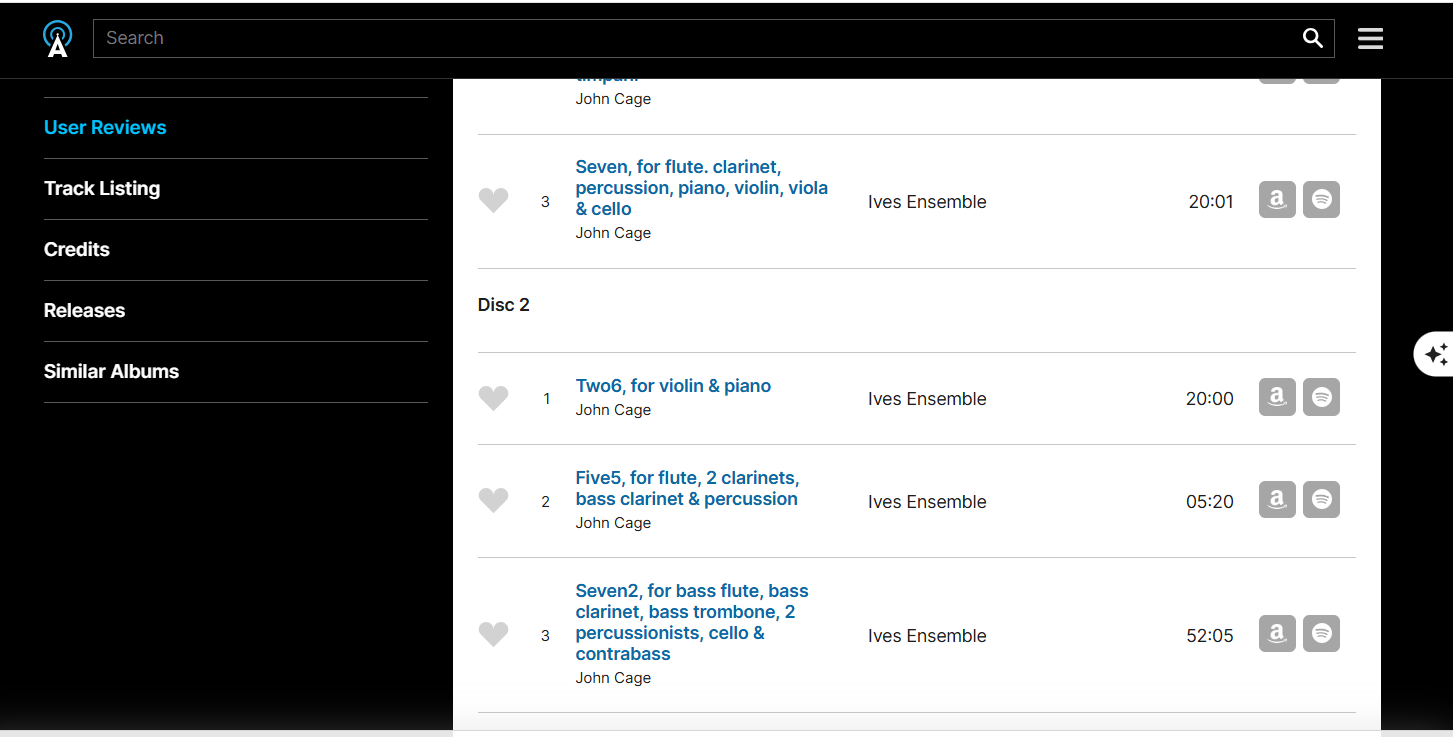The height and width of the screenshot is (737, 1453).
Task: Open Spotify link for 20:01 Seven track
Action: [x=1321, y=200]
